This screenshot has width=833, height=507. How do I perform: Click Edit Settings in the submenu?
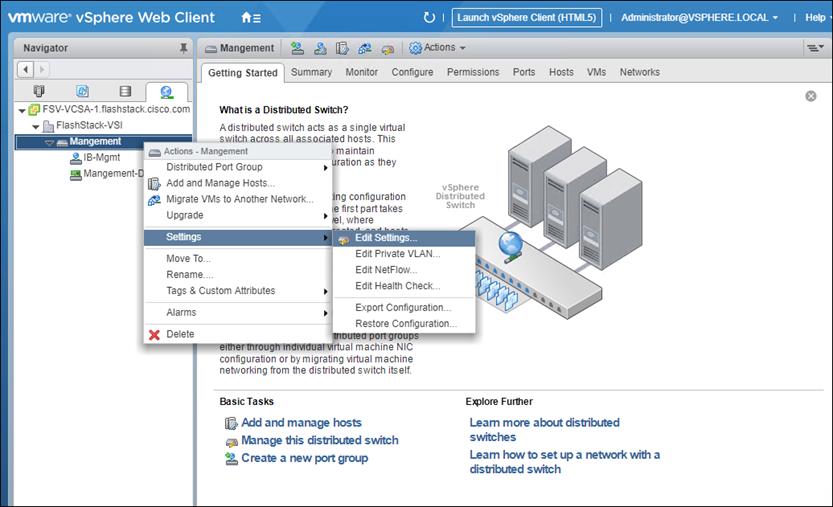coord(404,238)
